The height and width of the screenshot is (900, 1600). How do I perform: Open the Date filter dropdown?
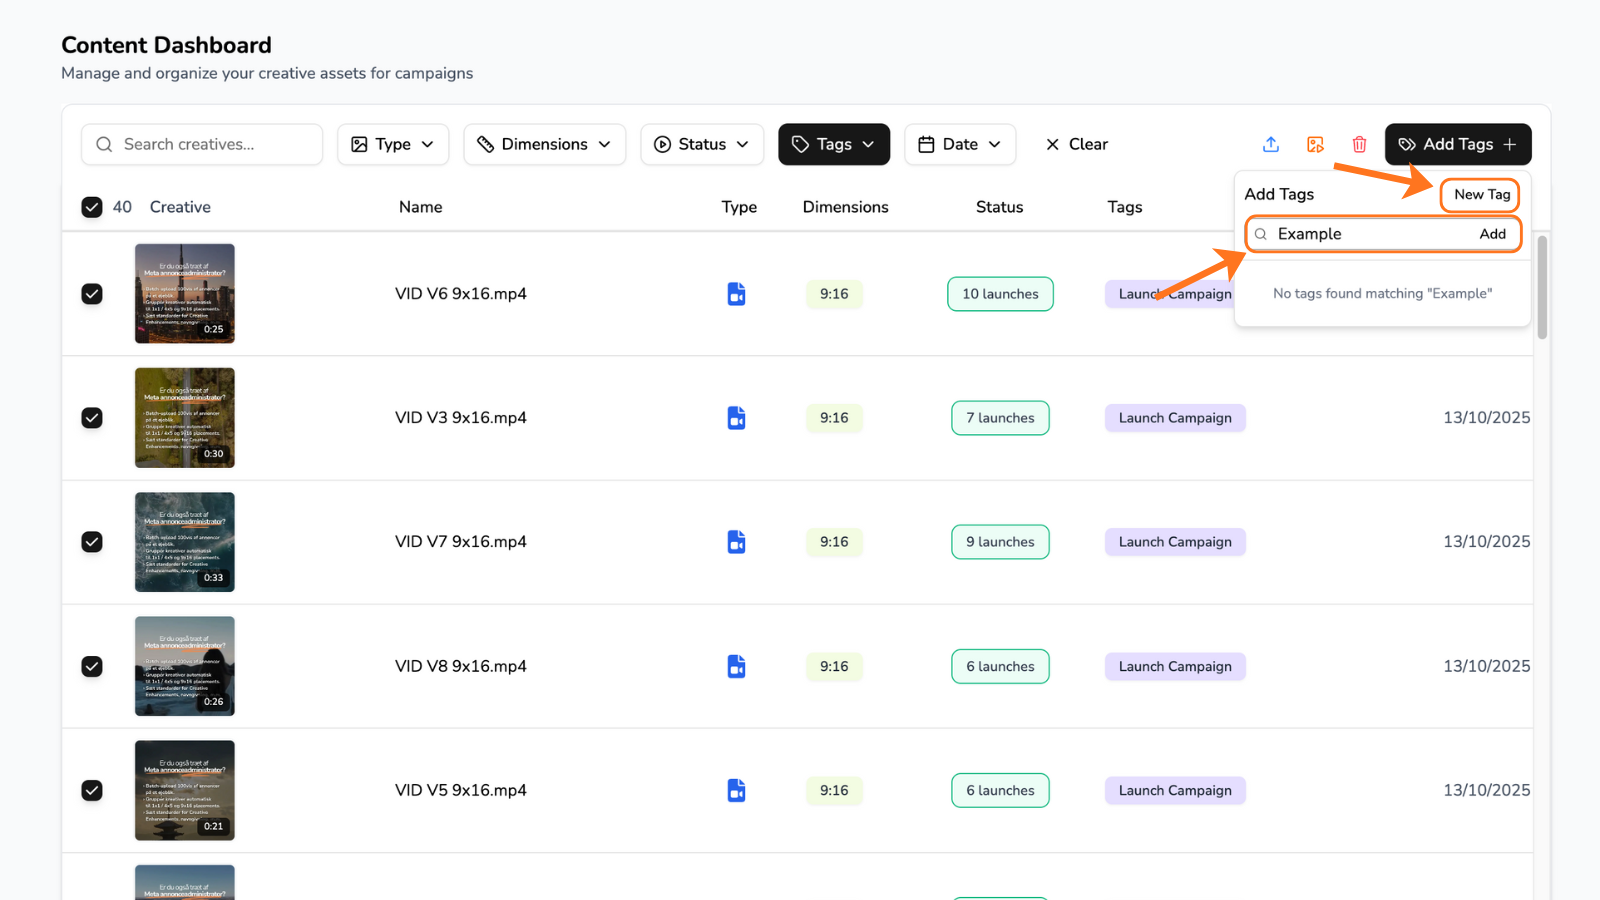coord(960,144)
